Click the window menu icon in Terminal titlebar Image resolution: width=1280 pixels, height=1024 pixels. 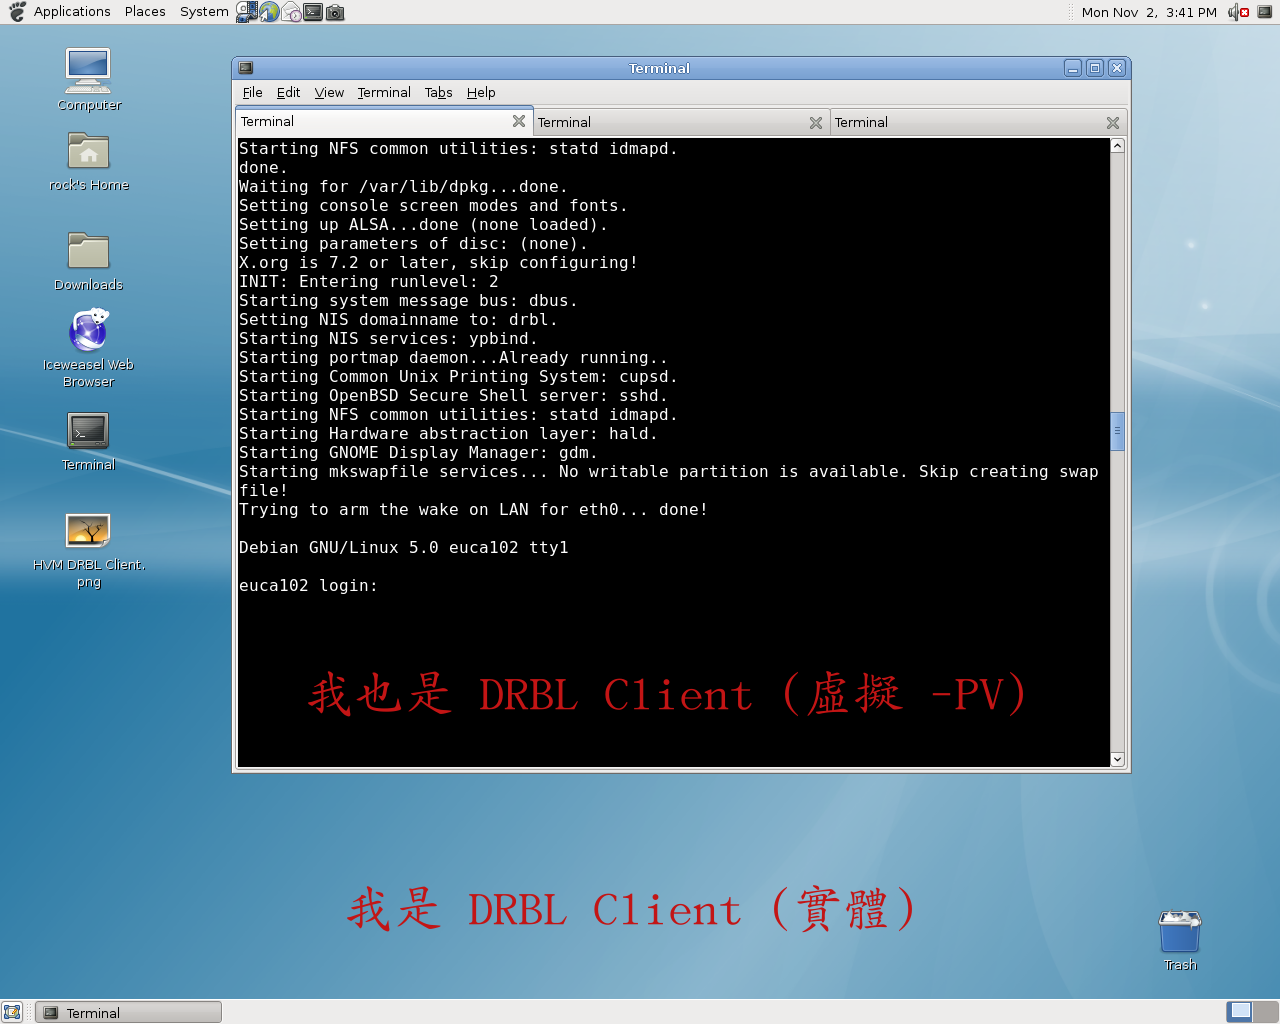pyautogui.click(x=246, y=68)
